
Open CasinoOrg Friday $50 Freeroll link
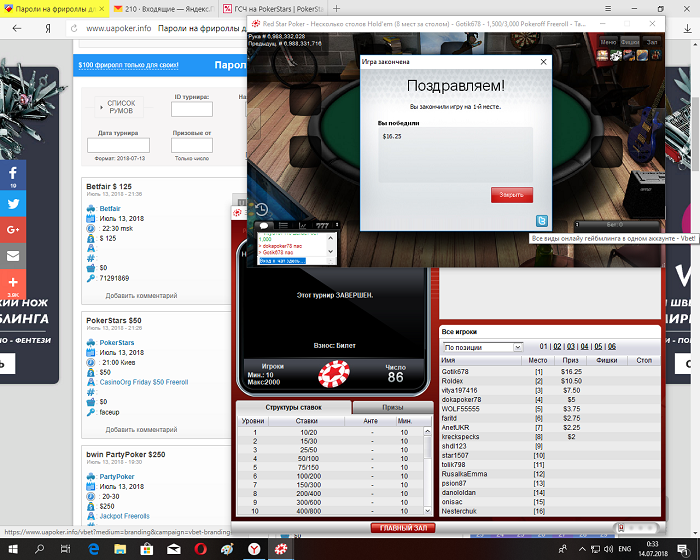click(144, 382)
